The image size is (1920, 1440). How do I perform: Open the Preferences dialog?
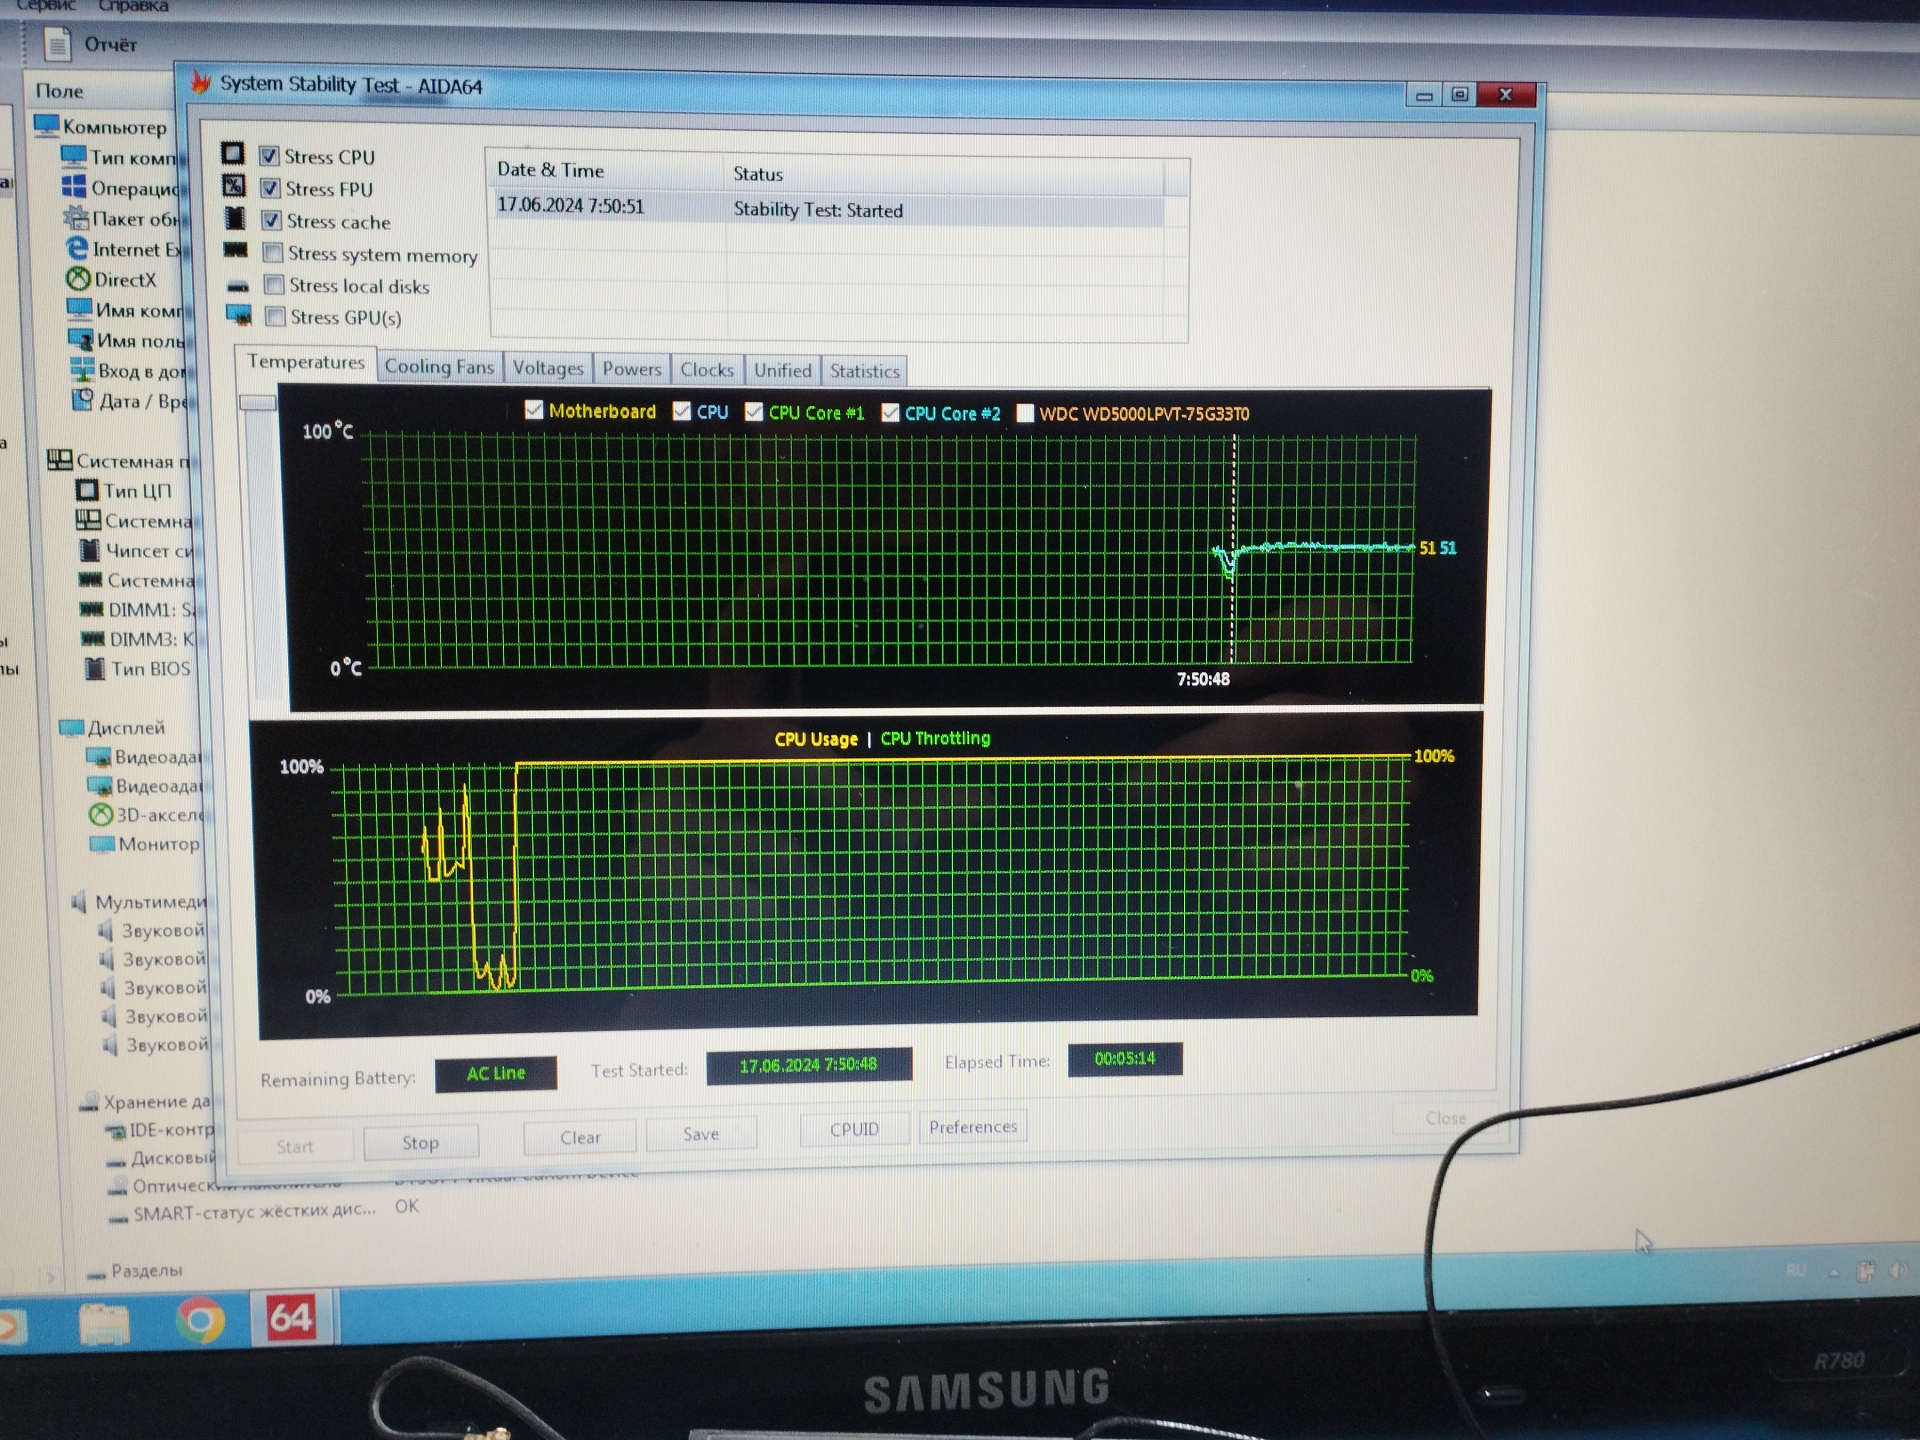[x=973, y=1127]
